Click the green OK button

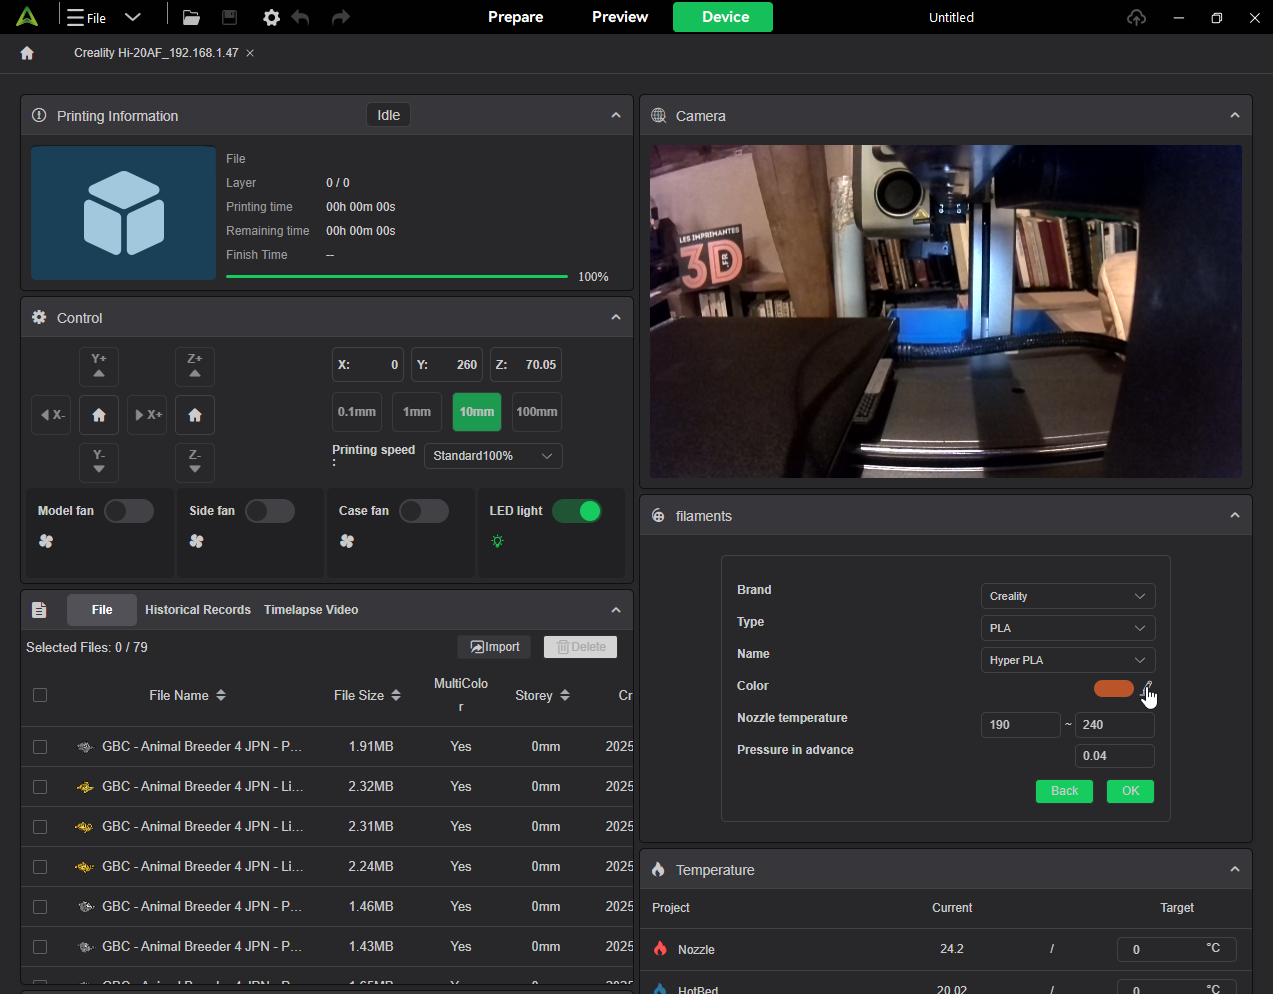coord(1130,791)
